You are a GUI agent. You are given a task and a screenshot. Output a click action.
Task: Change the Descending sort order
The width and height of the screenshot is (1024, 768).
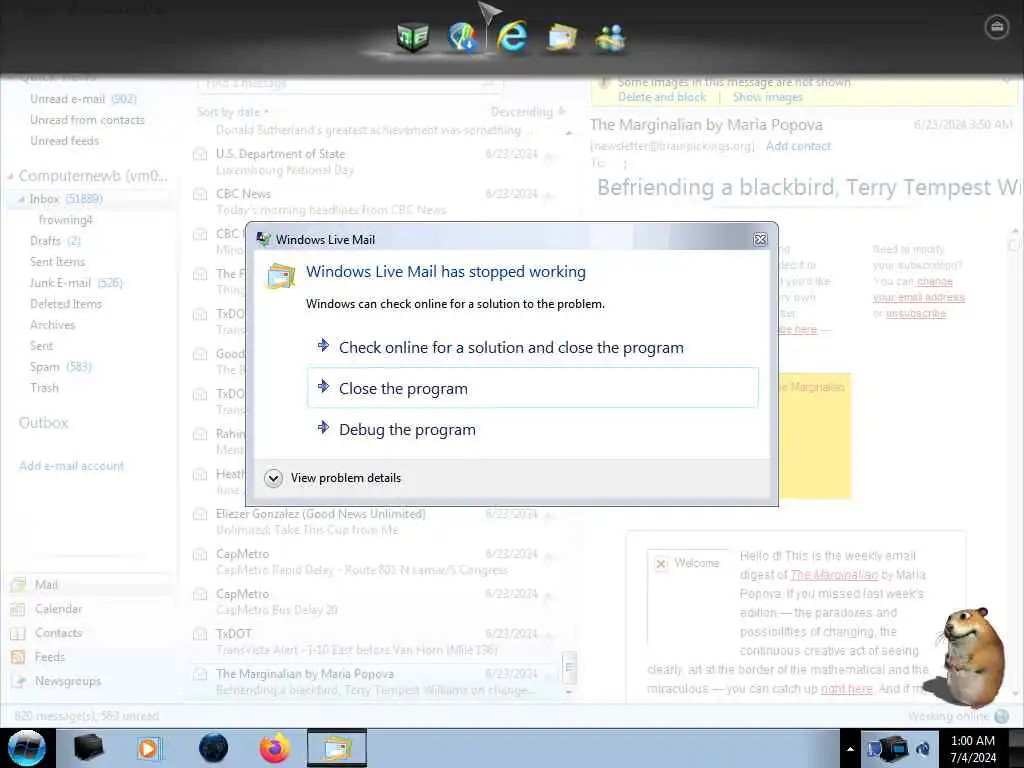coord(527,112)
